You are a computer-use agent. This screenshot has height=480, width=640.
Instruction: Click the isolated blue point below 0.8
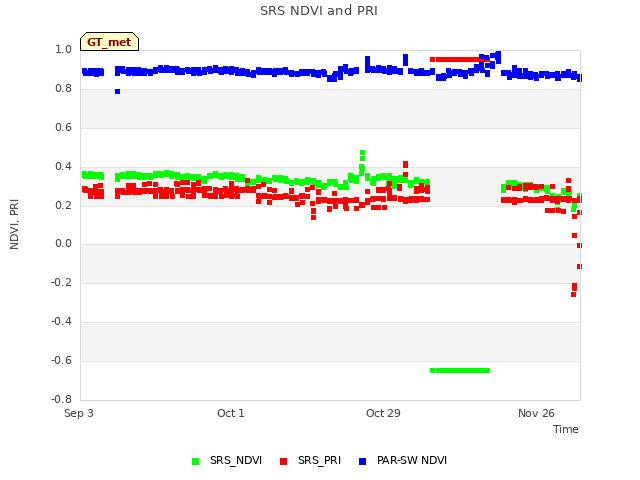118,92
